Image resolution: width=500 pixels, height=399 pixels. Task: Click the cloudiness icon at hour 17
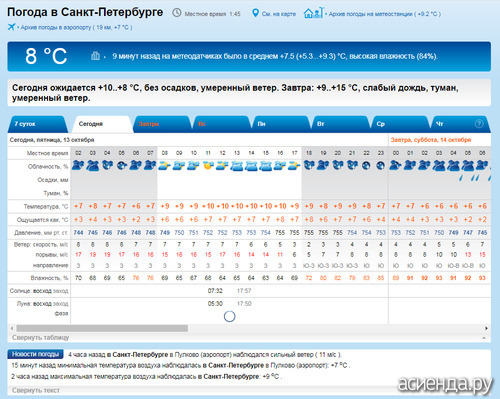point(294,165)
